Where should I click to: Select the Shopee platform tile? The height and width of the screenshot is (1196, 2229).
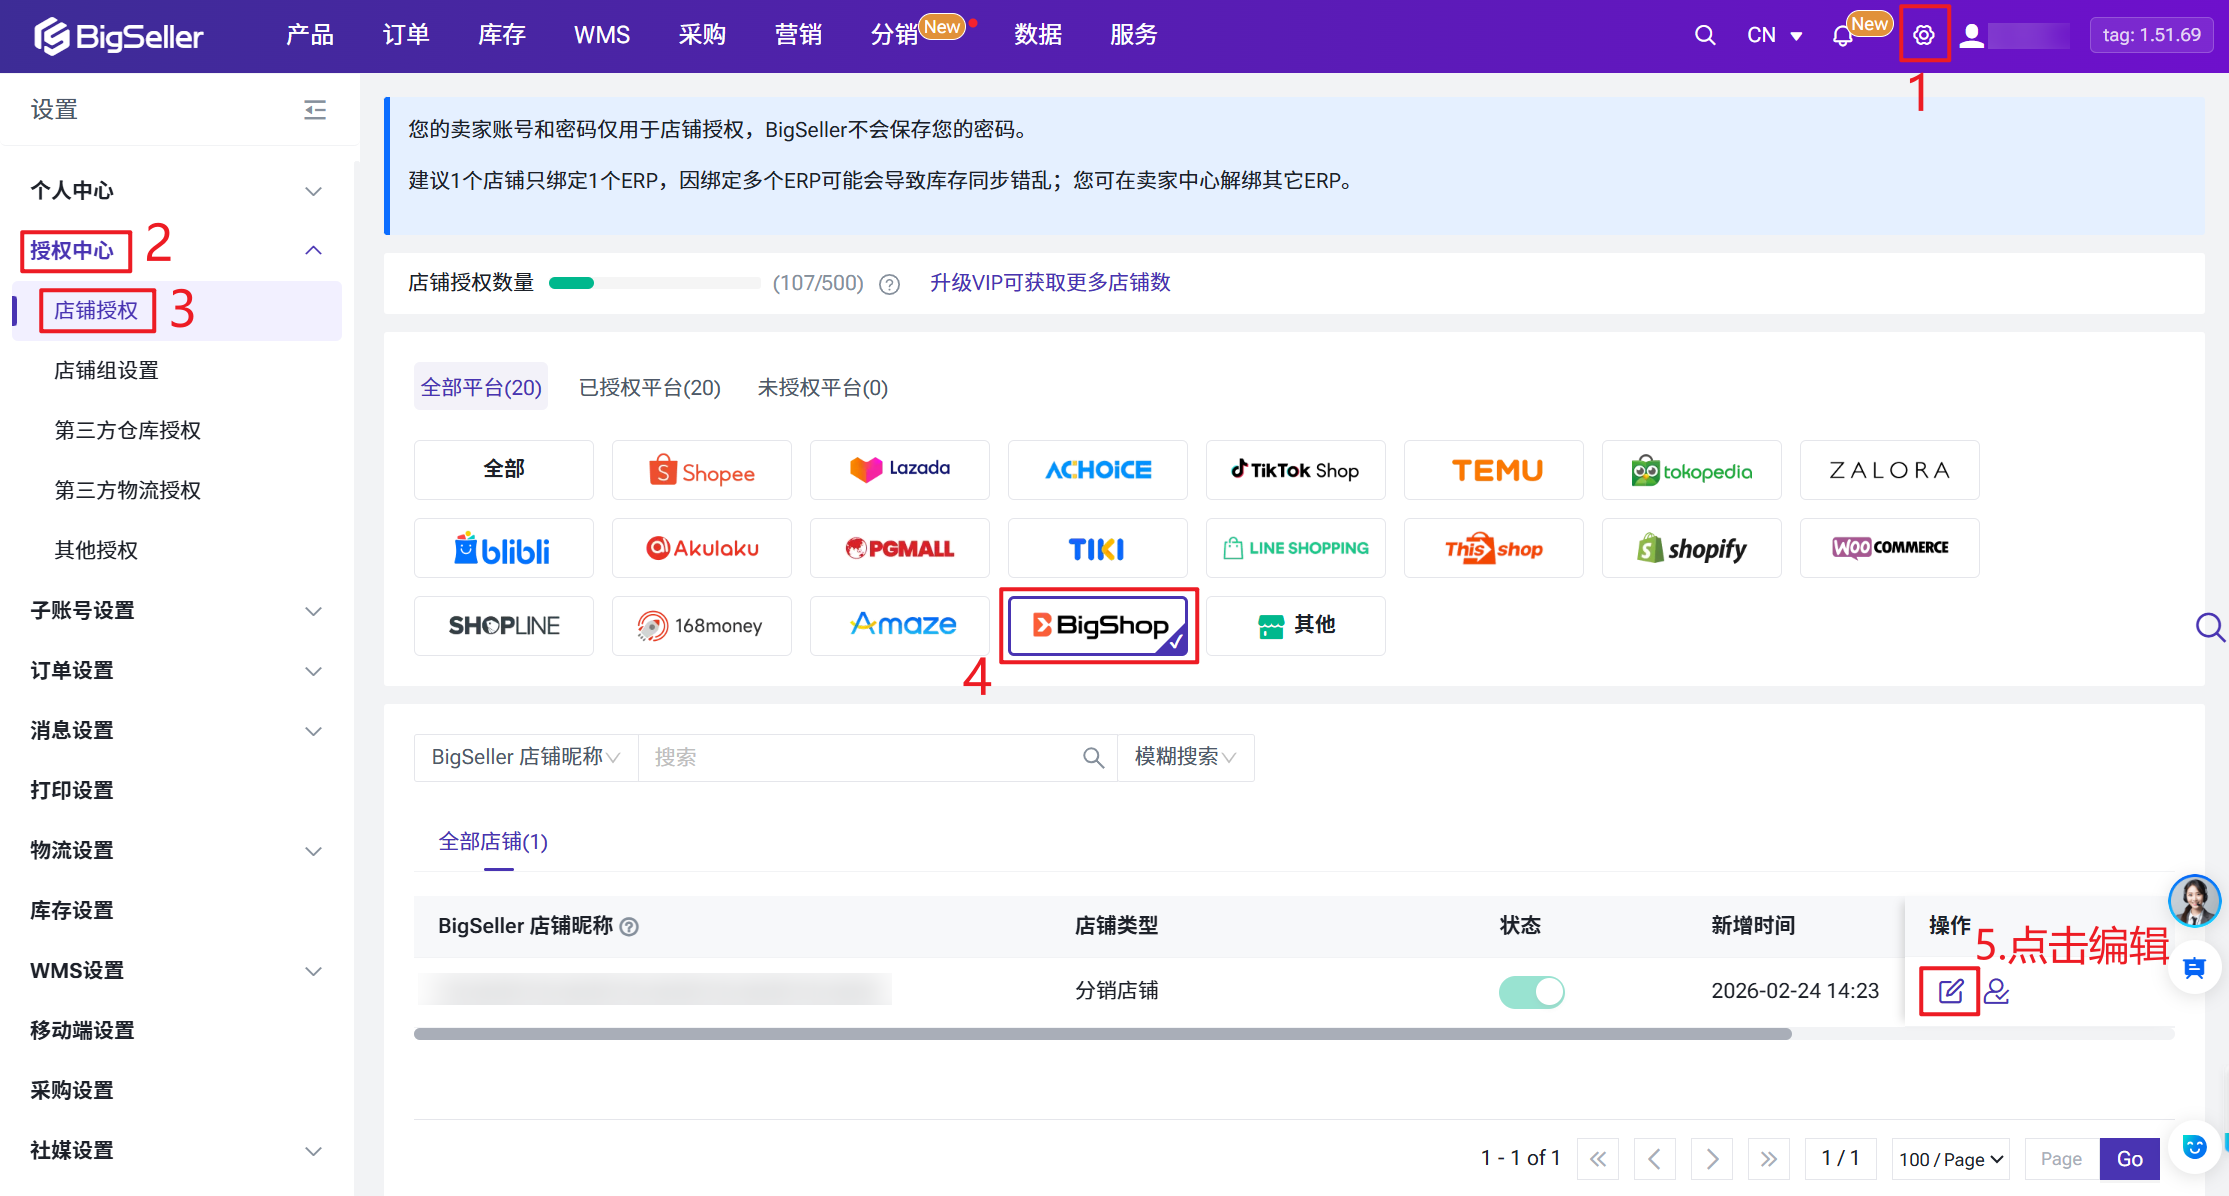pos(702,470)
